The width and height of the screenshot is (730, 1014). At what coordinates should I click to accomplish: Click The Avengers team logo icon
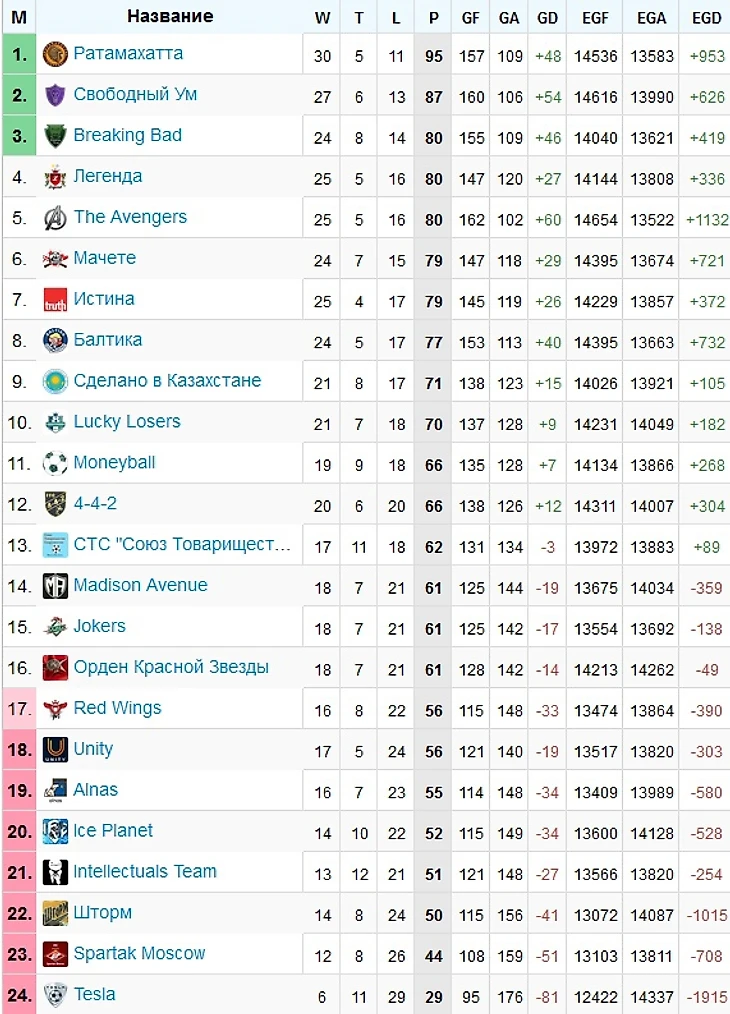pyautogui.click(x=55, y=218)
